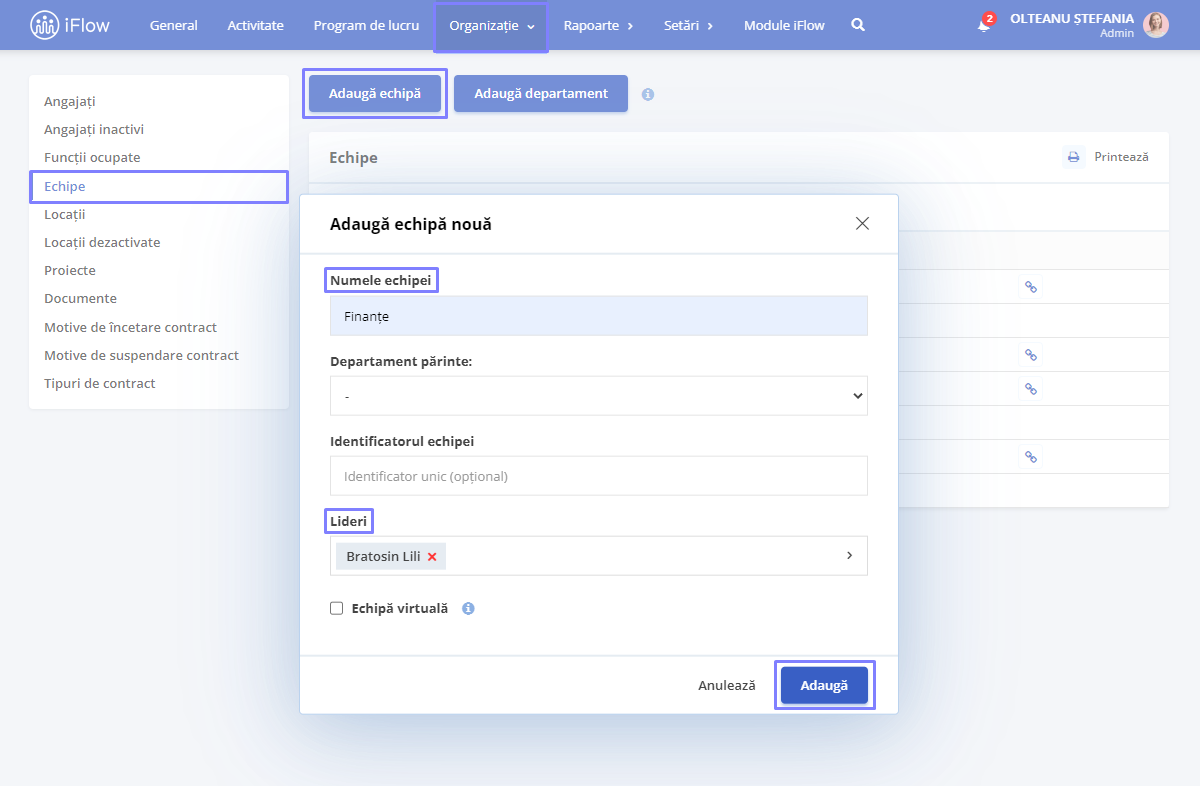This screenshot has height=786, width=1200.
Task: Open the search magnifier icon
Action: point(858,25)
